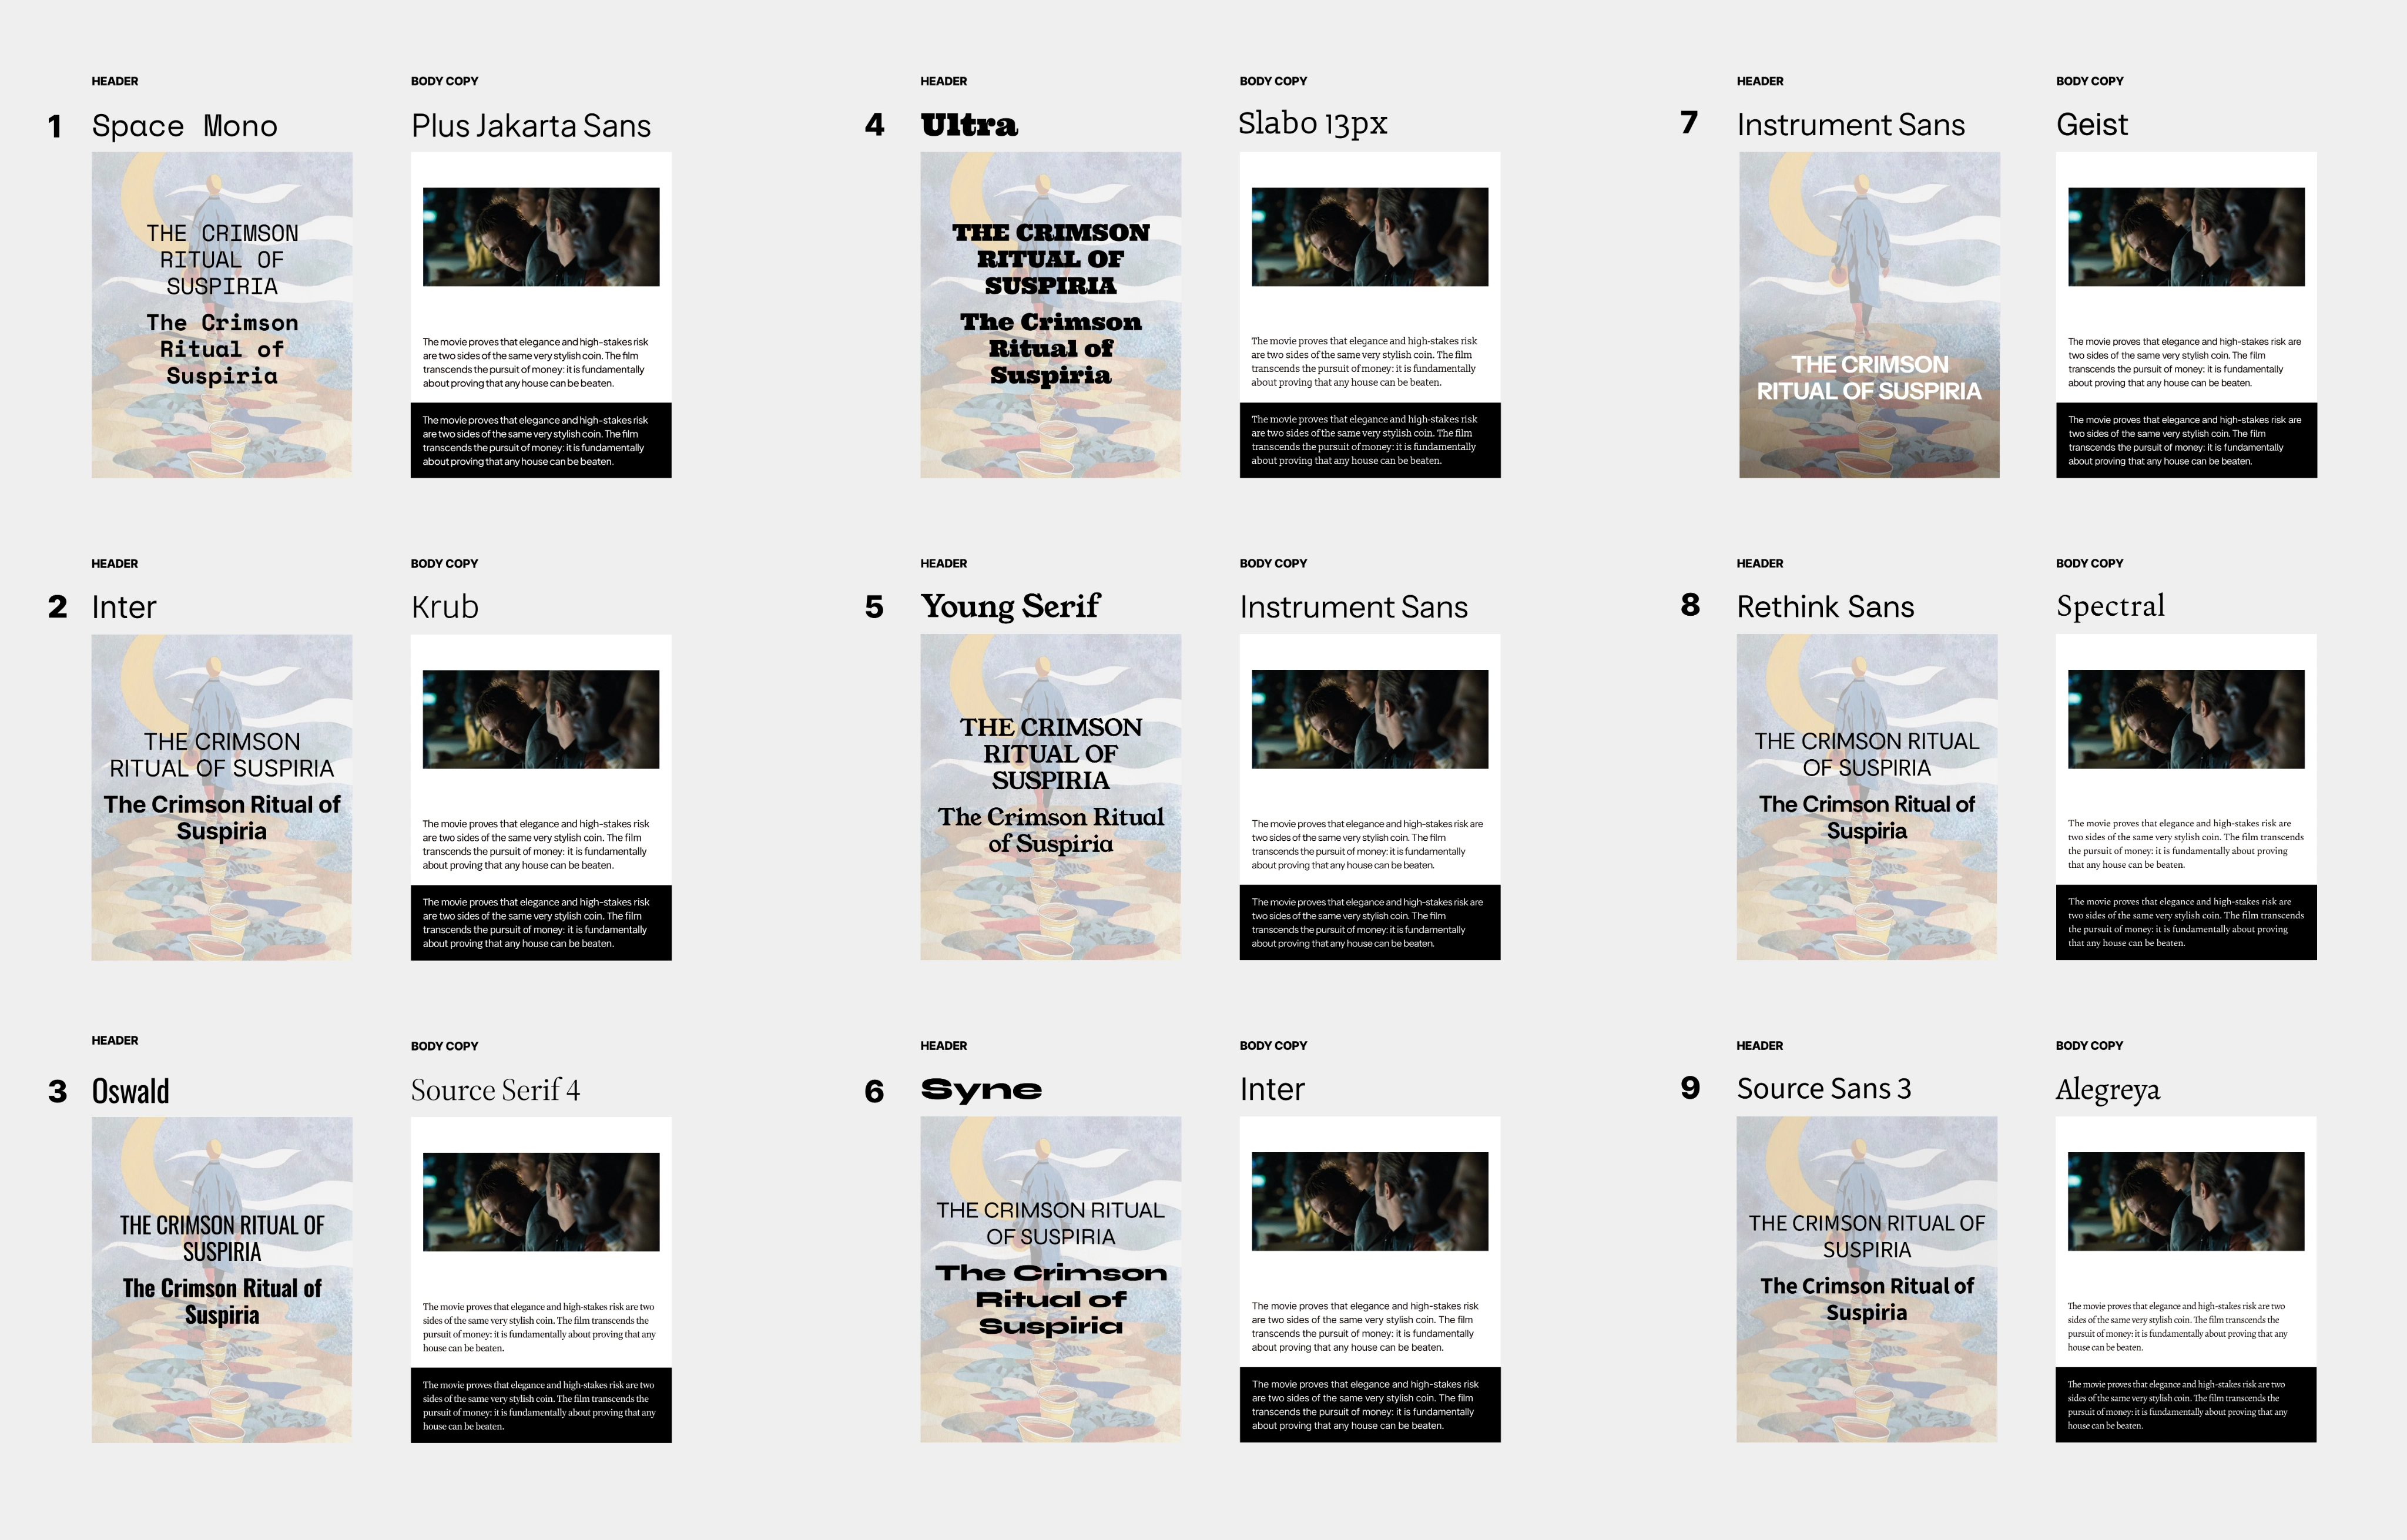Click film still in the Geist card
Screen dimensions: 2407x1540
2186,237
